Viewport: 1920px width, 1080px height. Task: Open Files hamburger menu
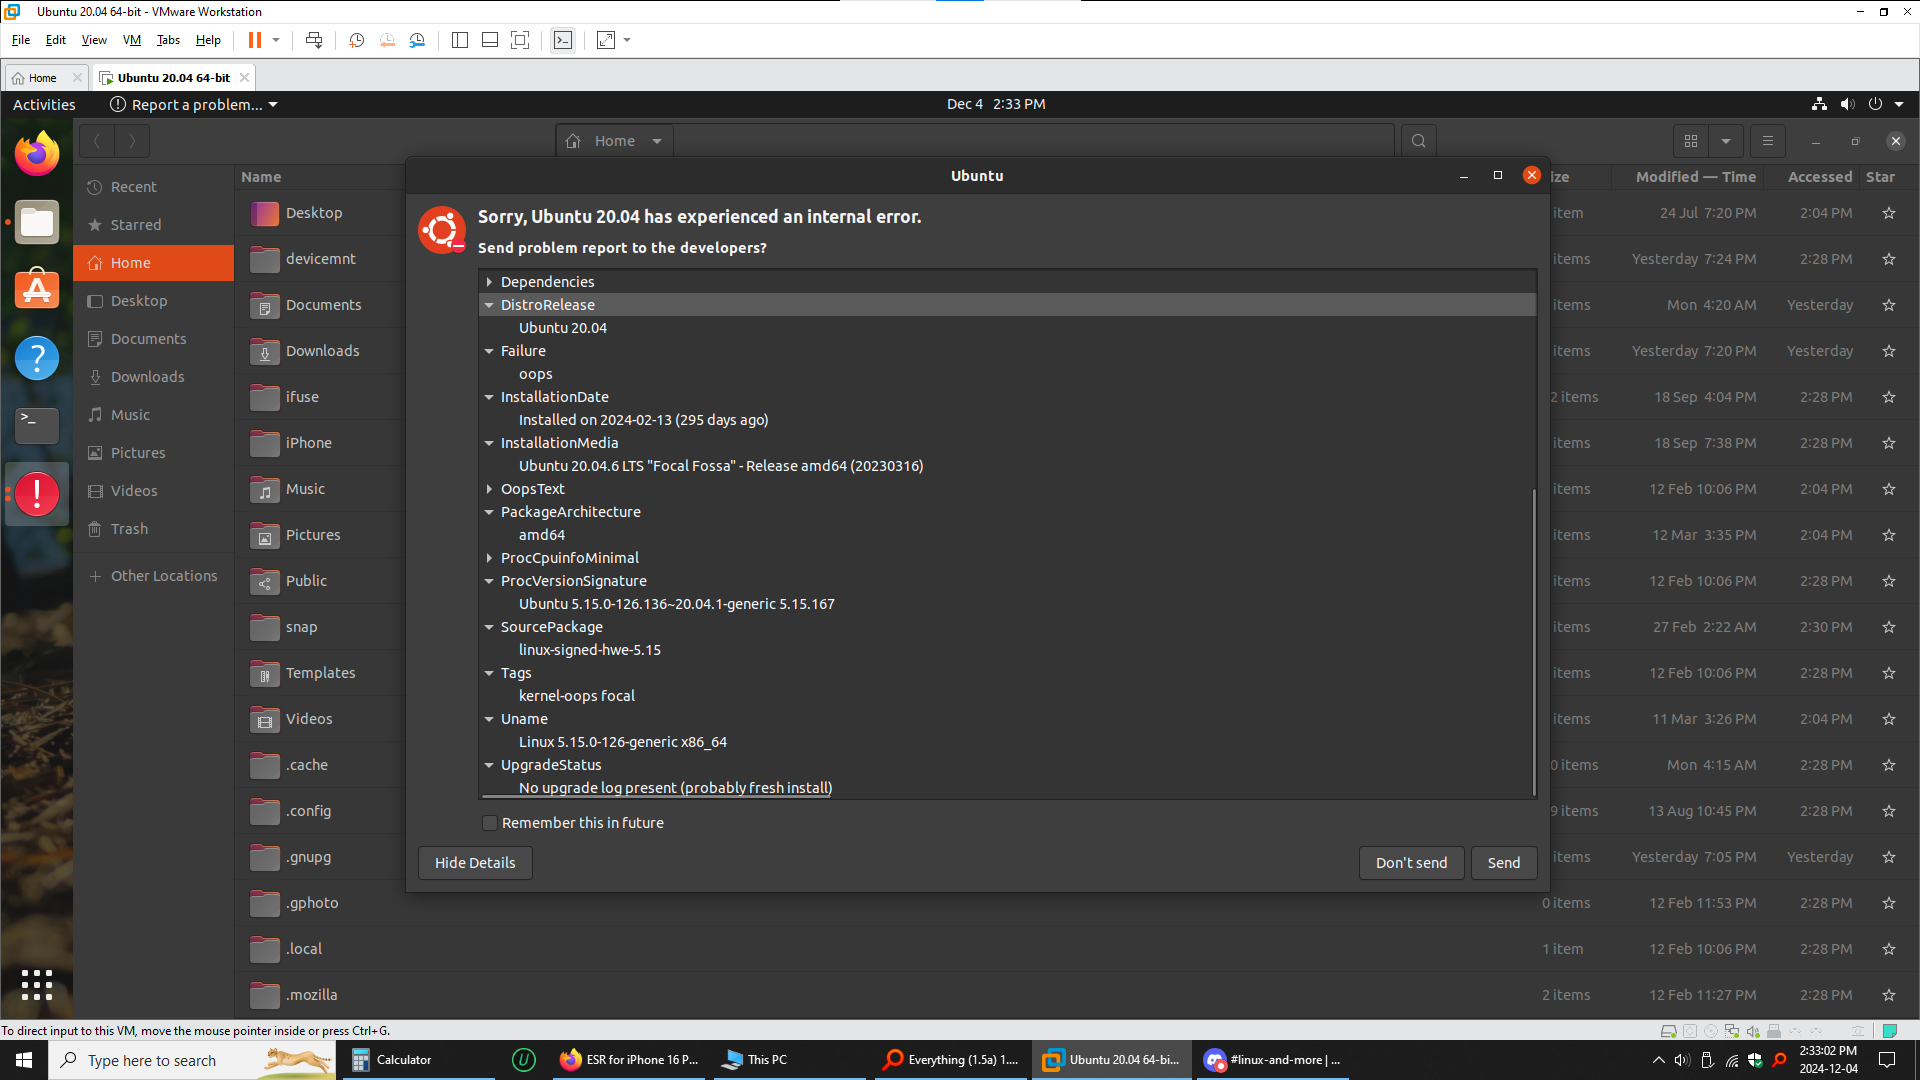[x=1767, y=141]
